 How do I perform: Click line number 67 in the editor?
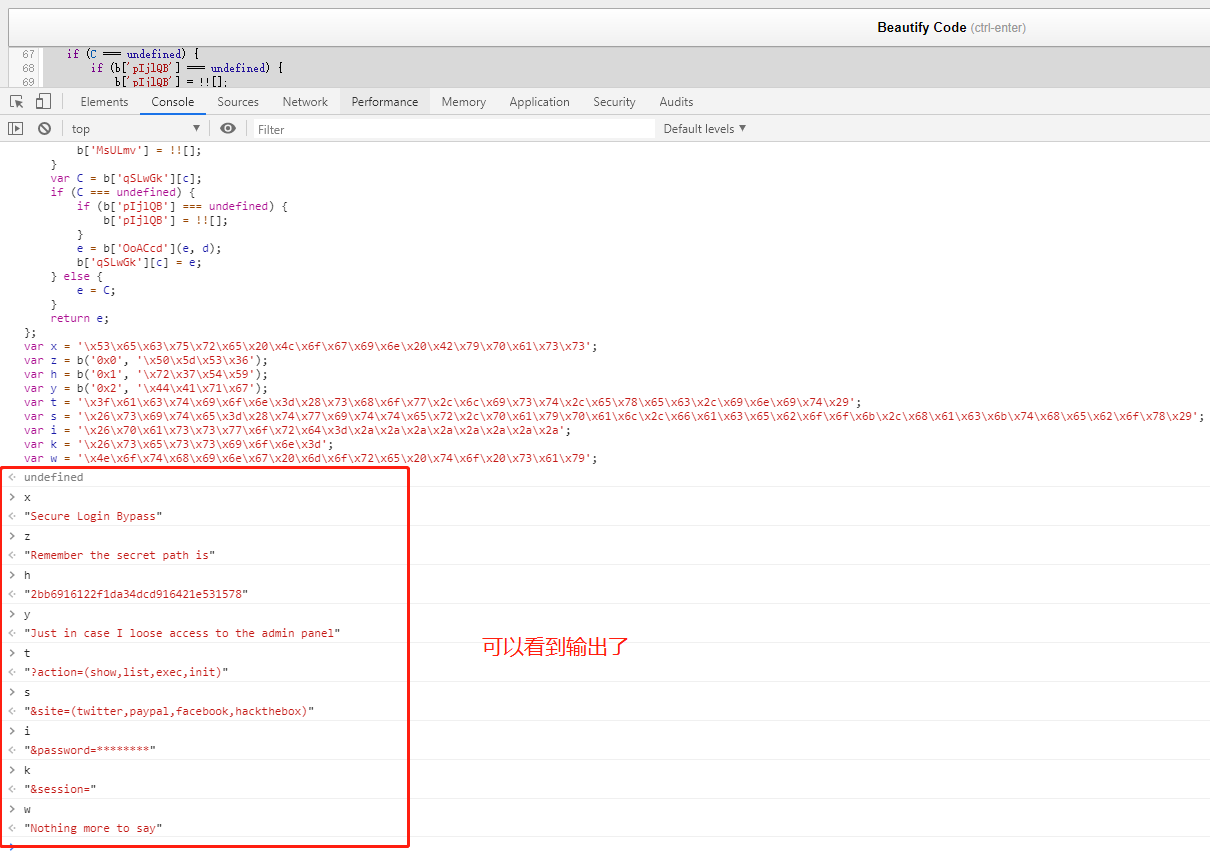tap(28, 54)
